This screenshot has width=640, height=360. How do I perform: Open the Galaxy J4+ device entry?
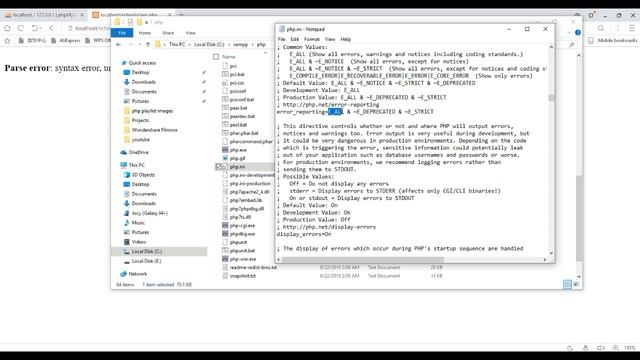click(149, 213)
